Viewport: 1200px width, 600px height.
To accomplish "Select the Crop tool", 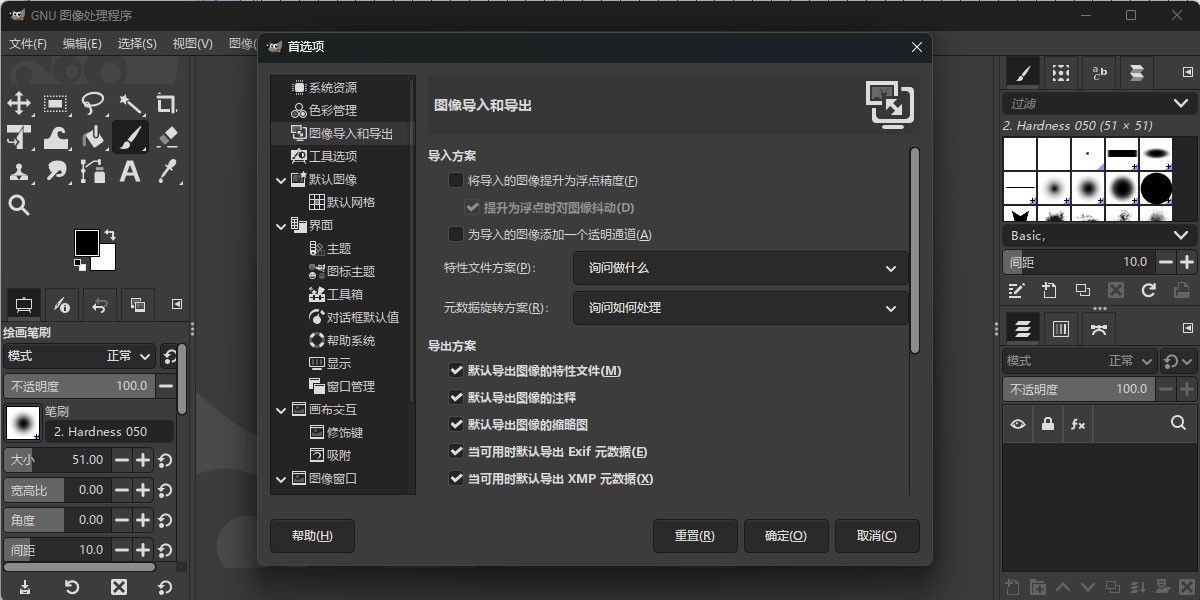I will (x=166, y=104).
